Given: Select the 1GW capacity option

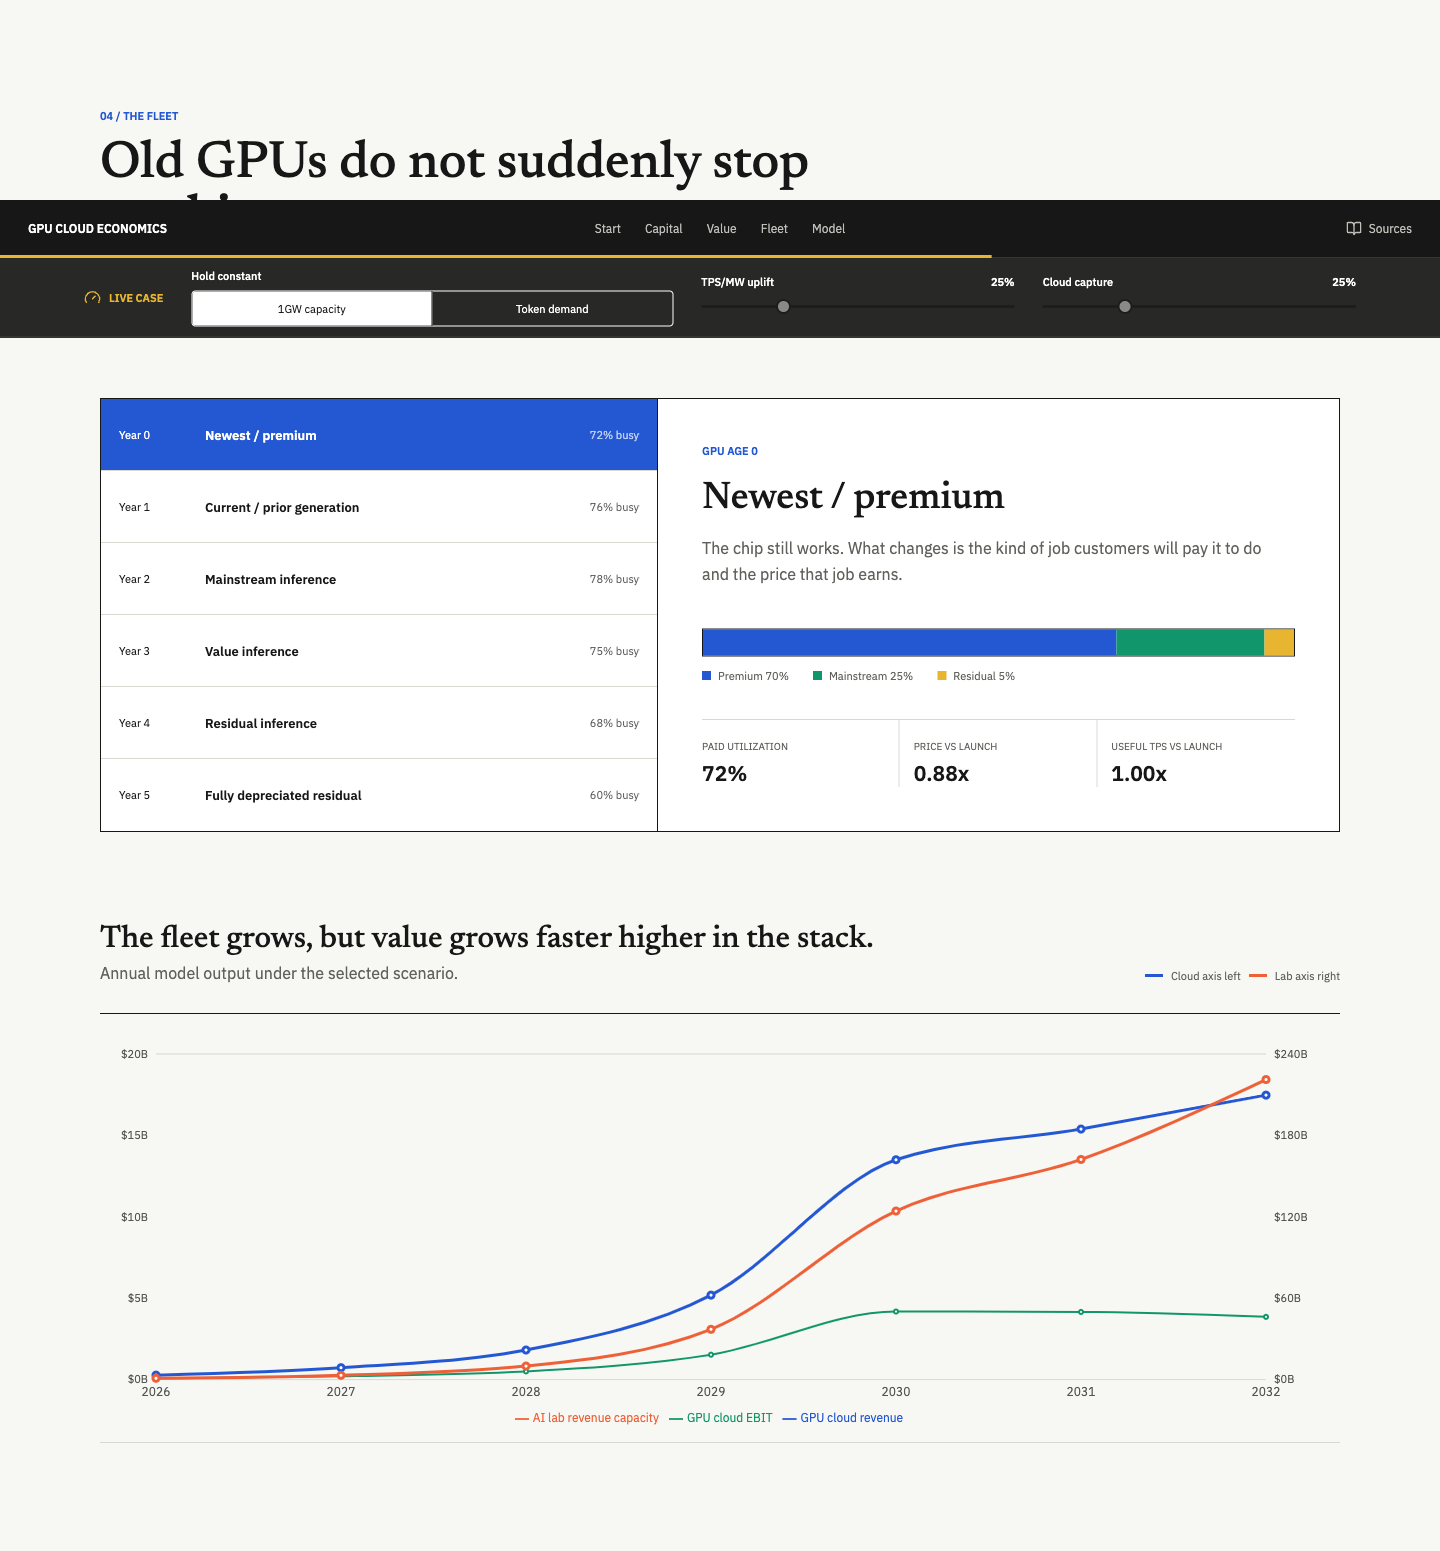Looking at the screenshot, I should point(312,309).
